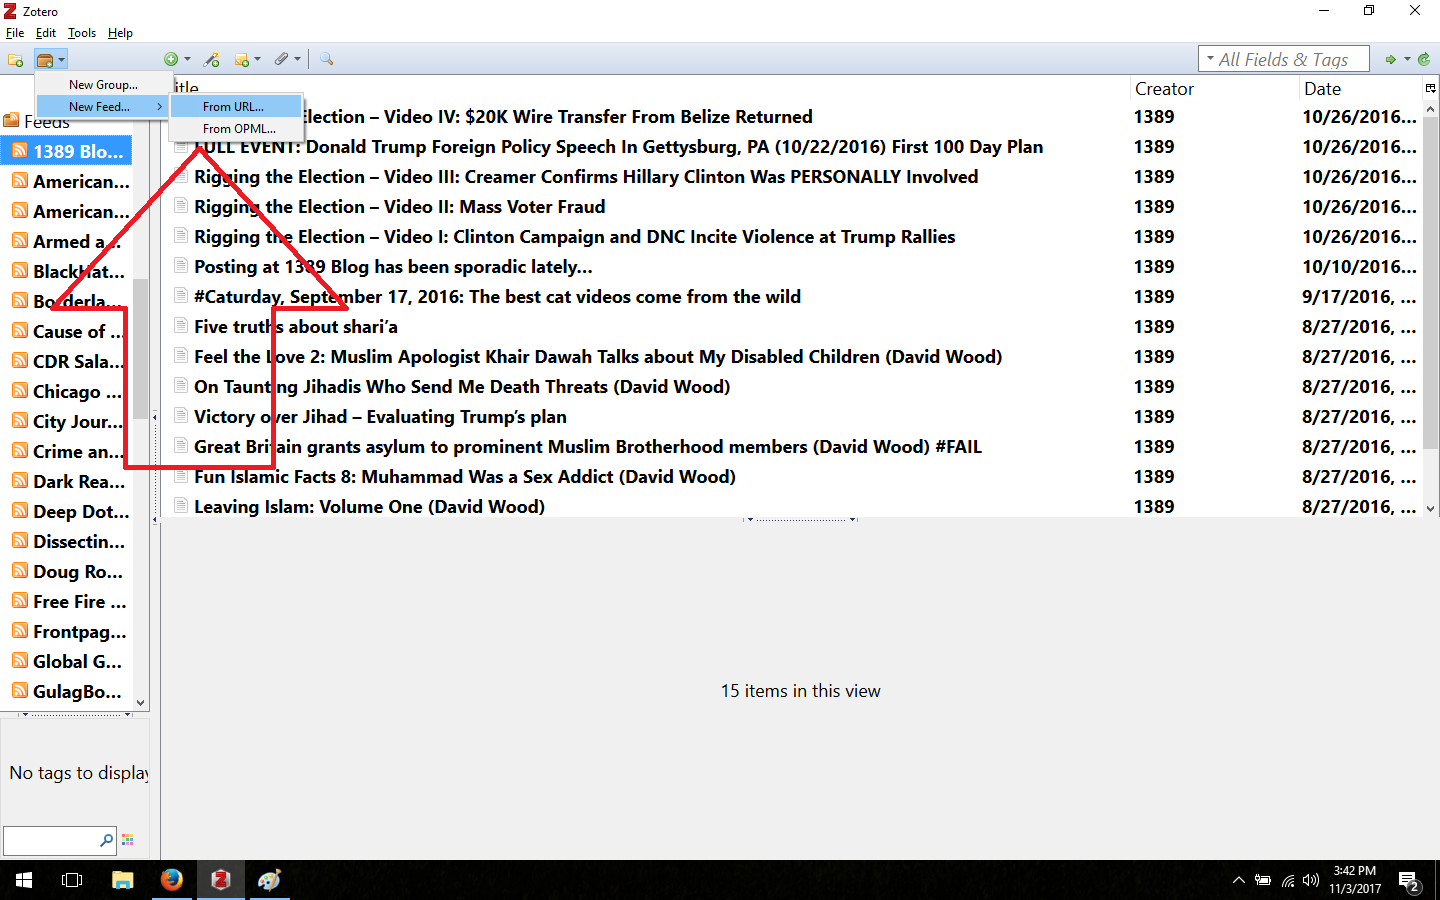1440x900 pixels.
Task: Click the New Library briefcase icon
Action: pos(45,60)
